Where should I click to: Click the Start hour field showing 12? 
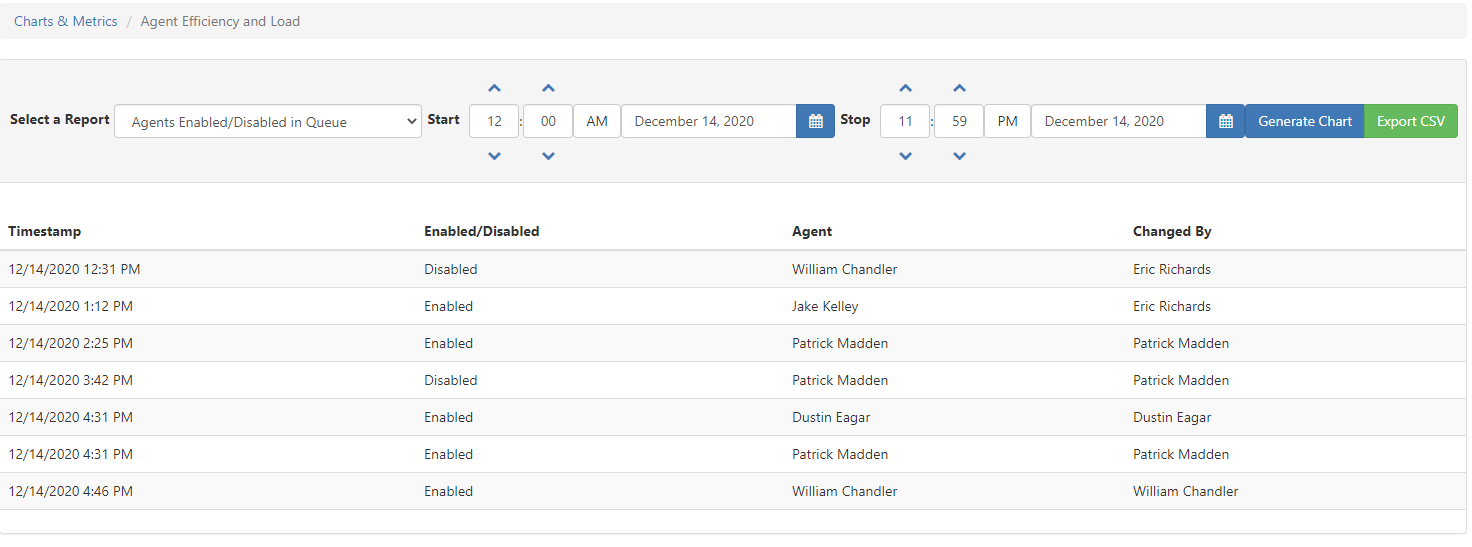click(x=494, y=121)
